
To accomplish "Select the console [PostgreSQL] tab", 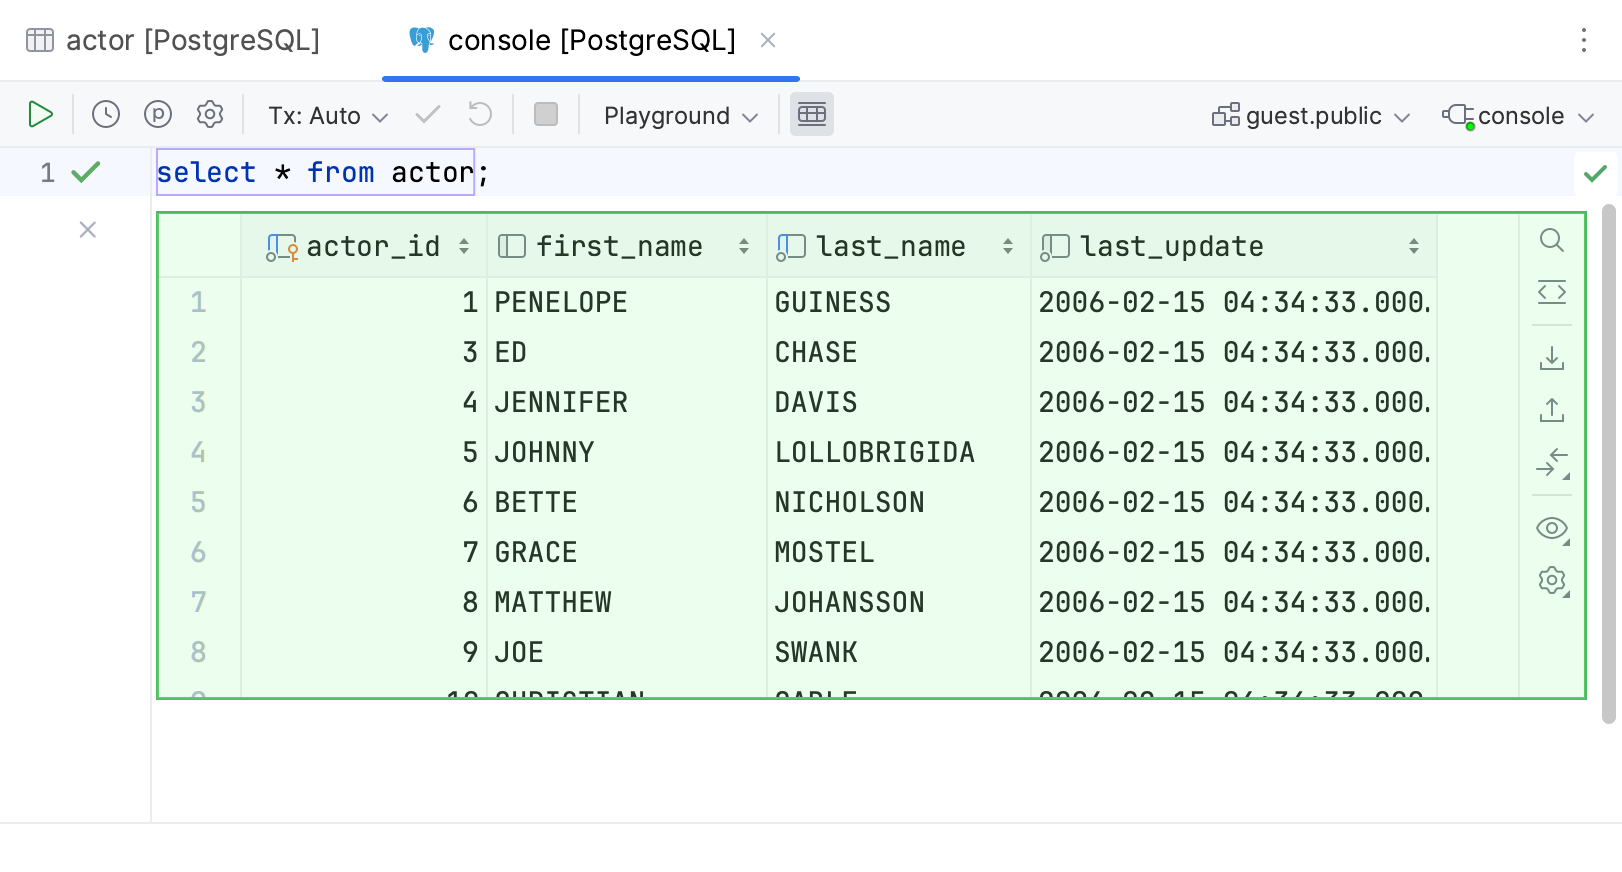I will (x=590, y=40).
